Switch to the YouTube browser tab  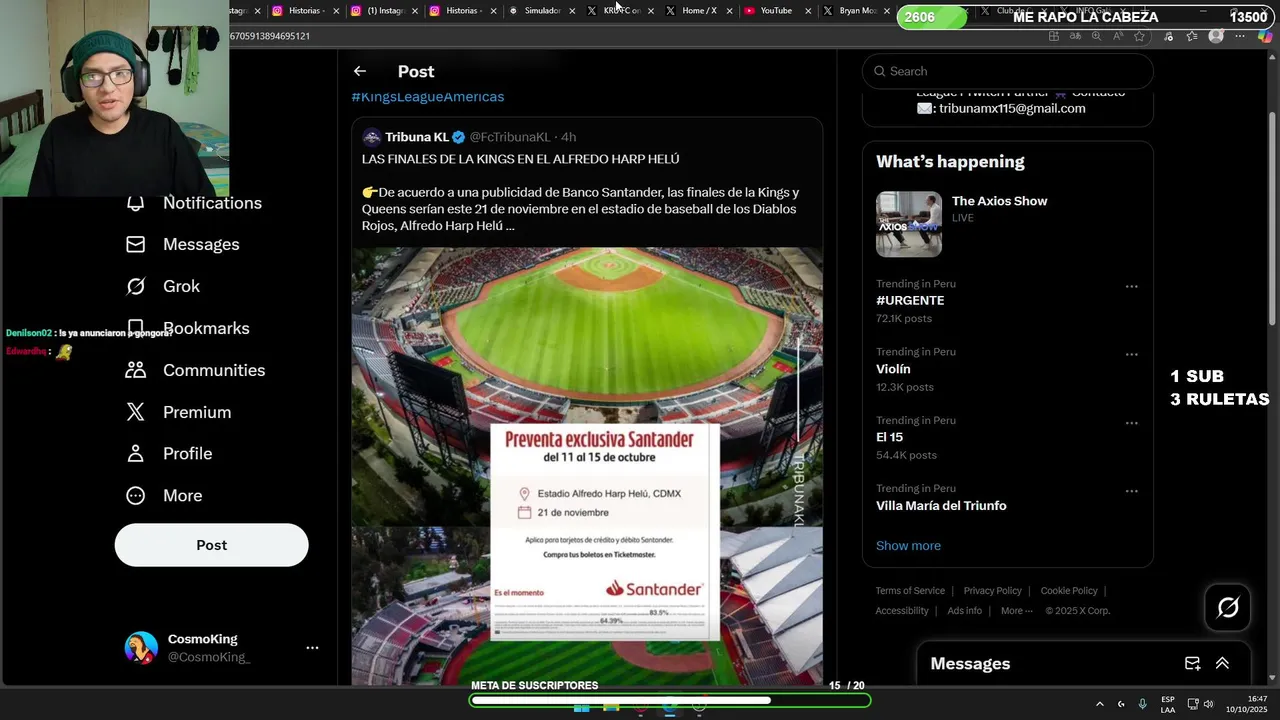(x=775, y=11)
